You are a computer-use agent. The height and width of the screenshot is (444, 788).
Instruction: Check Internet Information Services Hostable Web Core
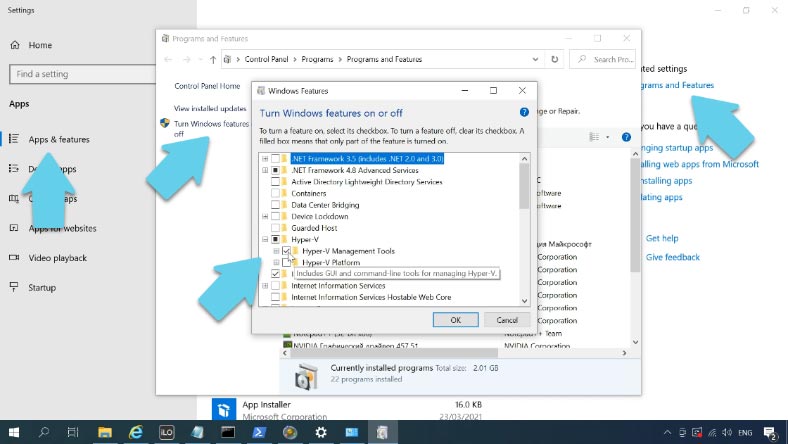click(x=275, y=297)
